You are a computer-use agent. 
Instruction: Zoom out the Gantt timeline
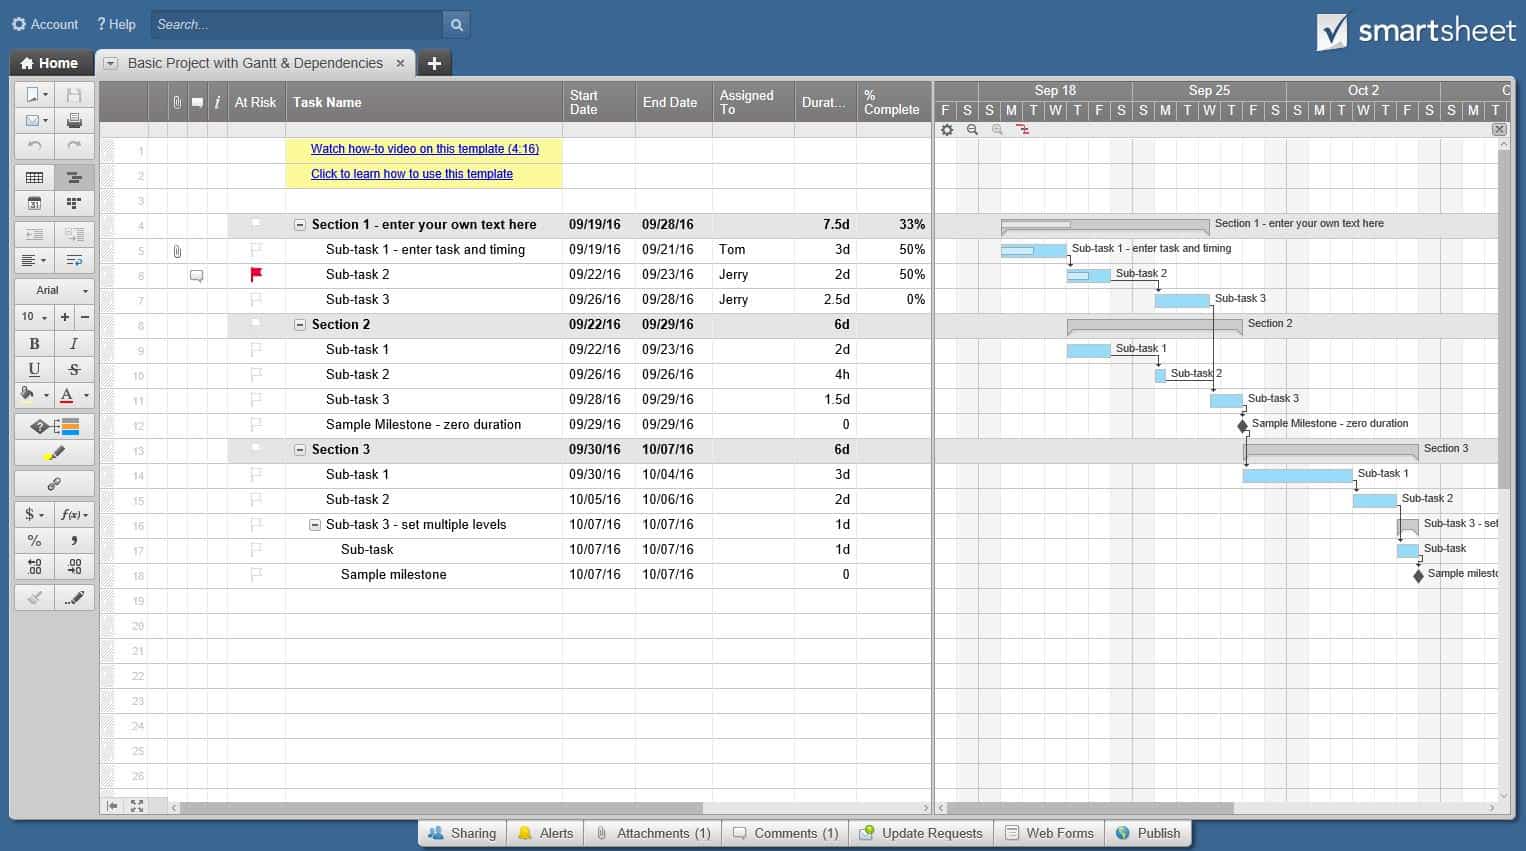coord(972,130)
